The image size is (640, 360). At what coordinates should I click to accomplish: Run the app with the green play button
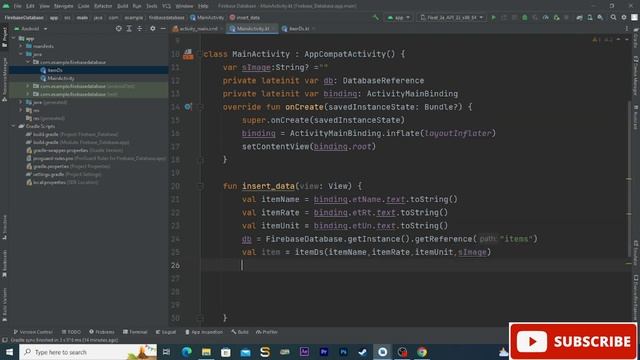[493, 18]
